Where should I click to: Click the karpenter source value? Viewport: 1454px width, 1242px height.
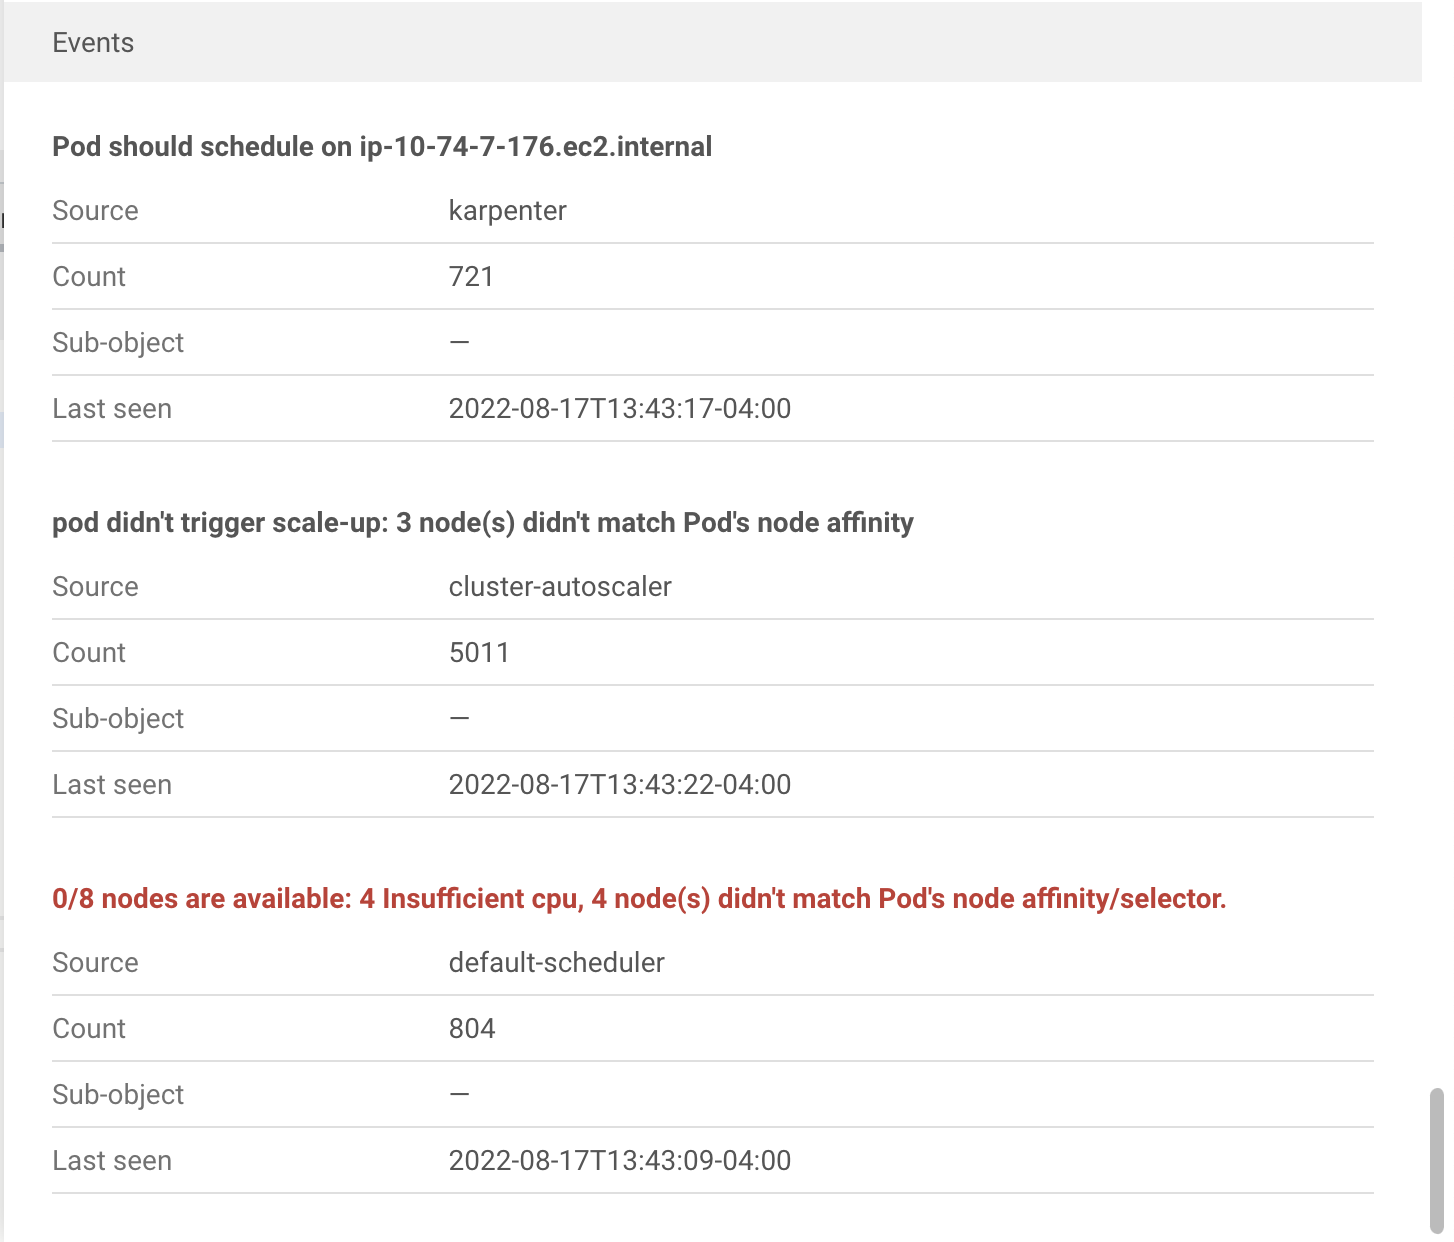coord(507,211)
